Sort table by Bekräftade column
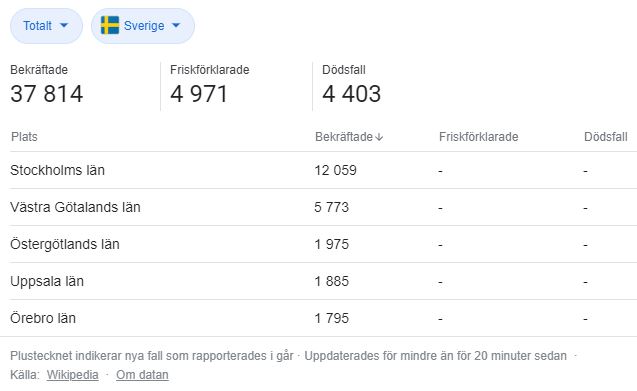Screen dimensions: 637x391 (349, 137)
